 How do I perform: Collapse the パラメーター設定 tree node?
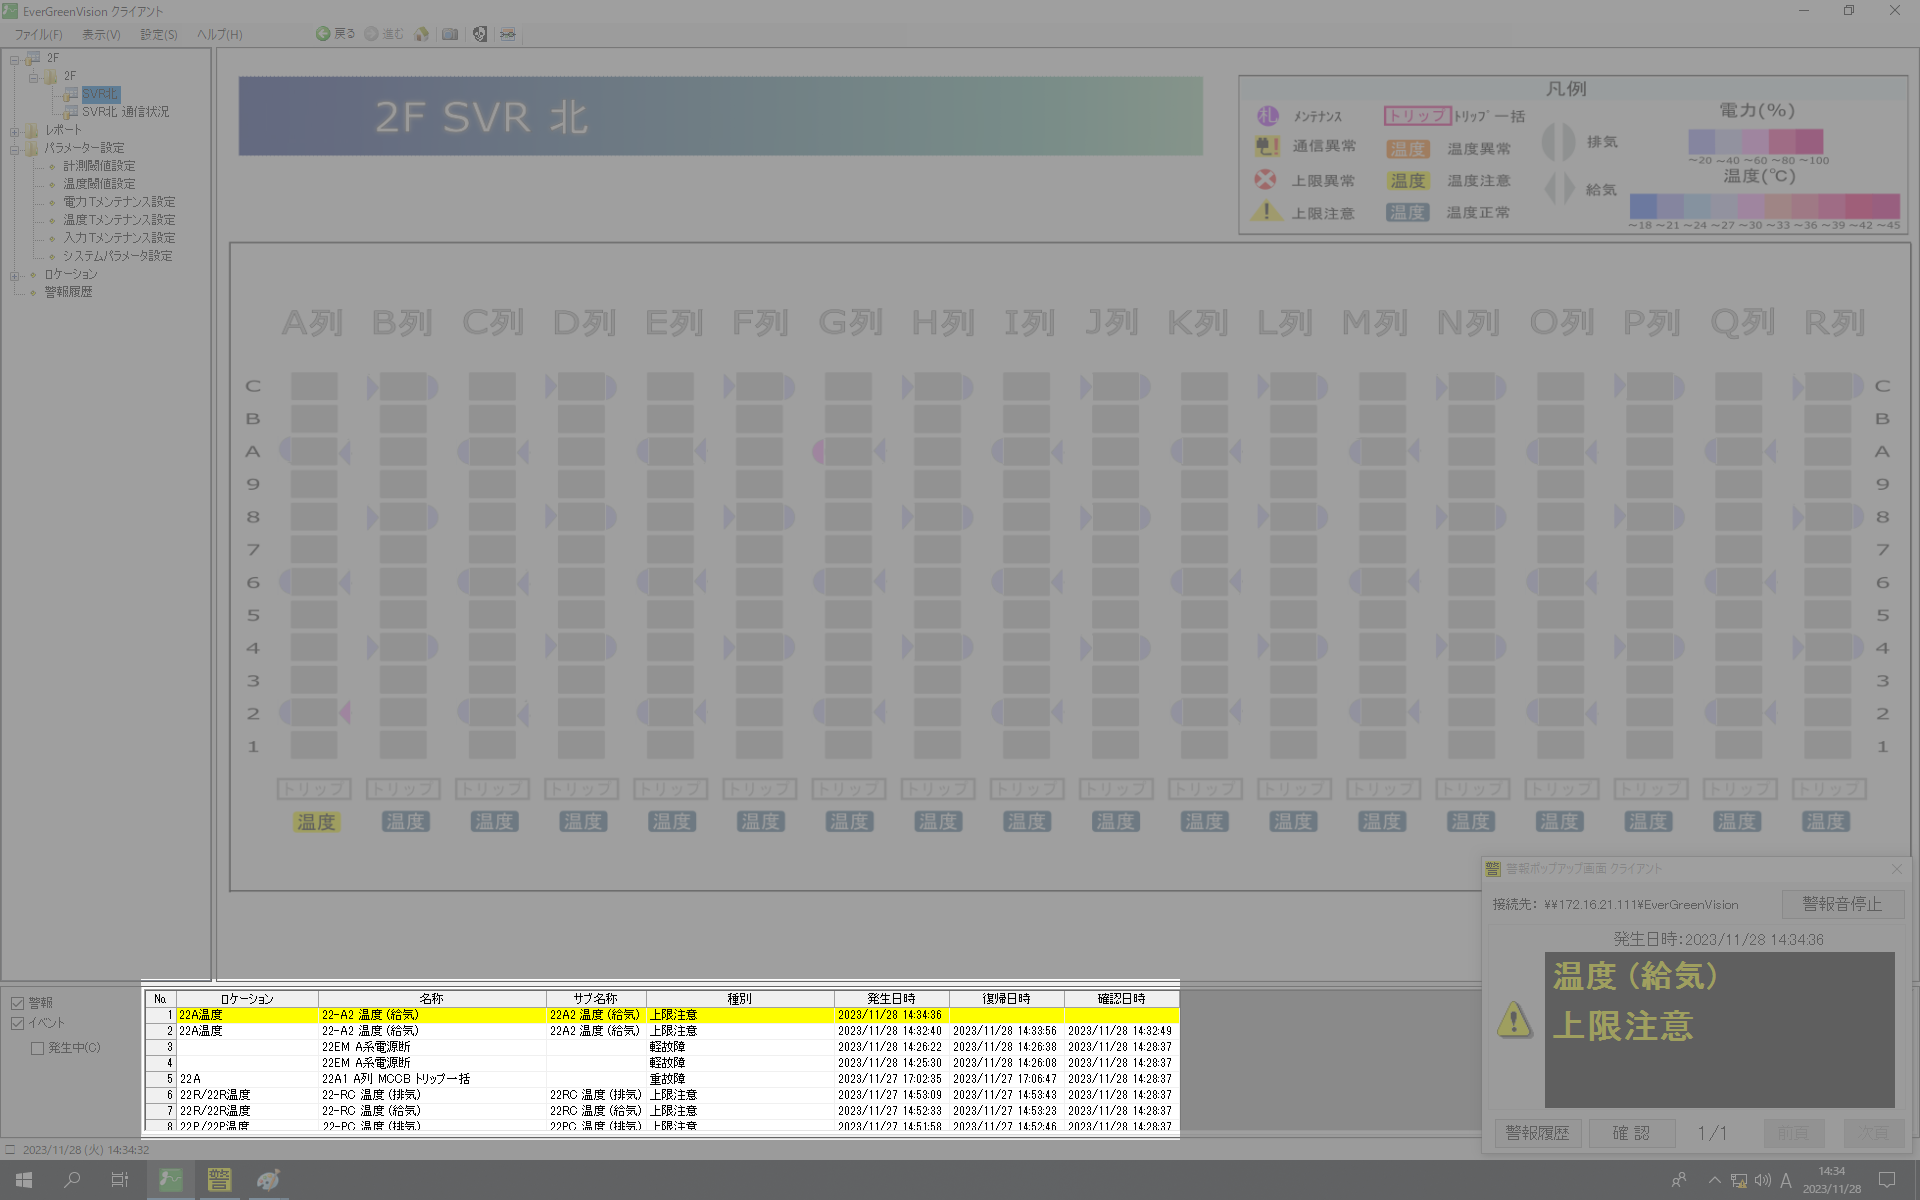(x=15, y=149)
